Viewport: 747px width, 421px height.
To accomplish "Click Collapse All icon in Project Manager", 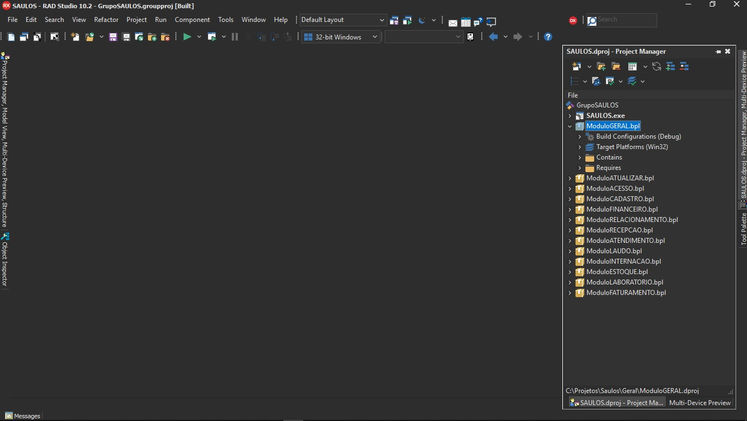I will [684, 67].
